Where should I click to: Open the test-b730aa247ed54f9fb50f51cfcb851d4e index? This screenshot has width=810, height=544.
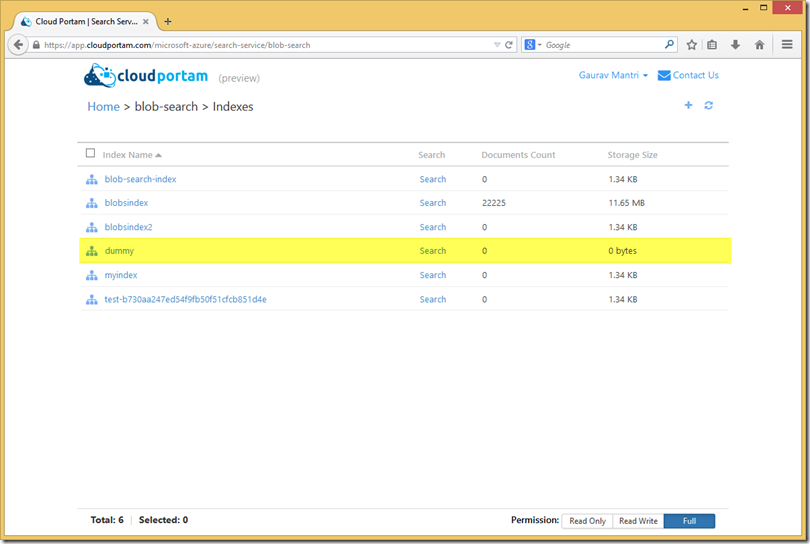[x=185, y=300]
